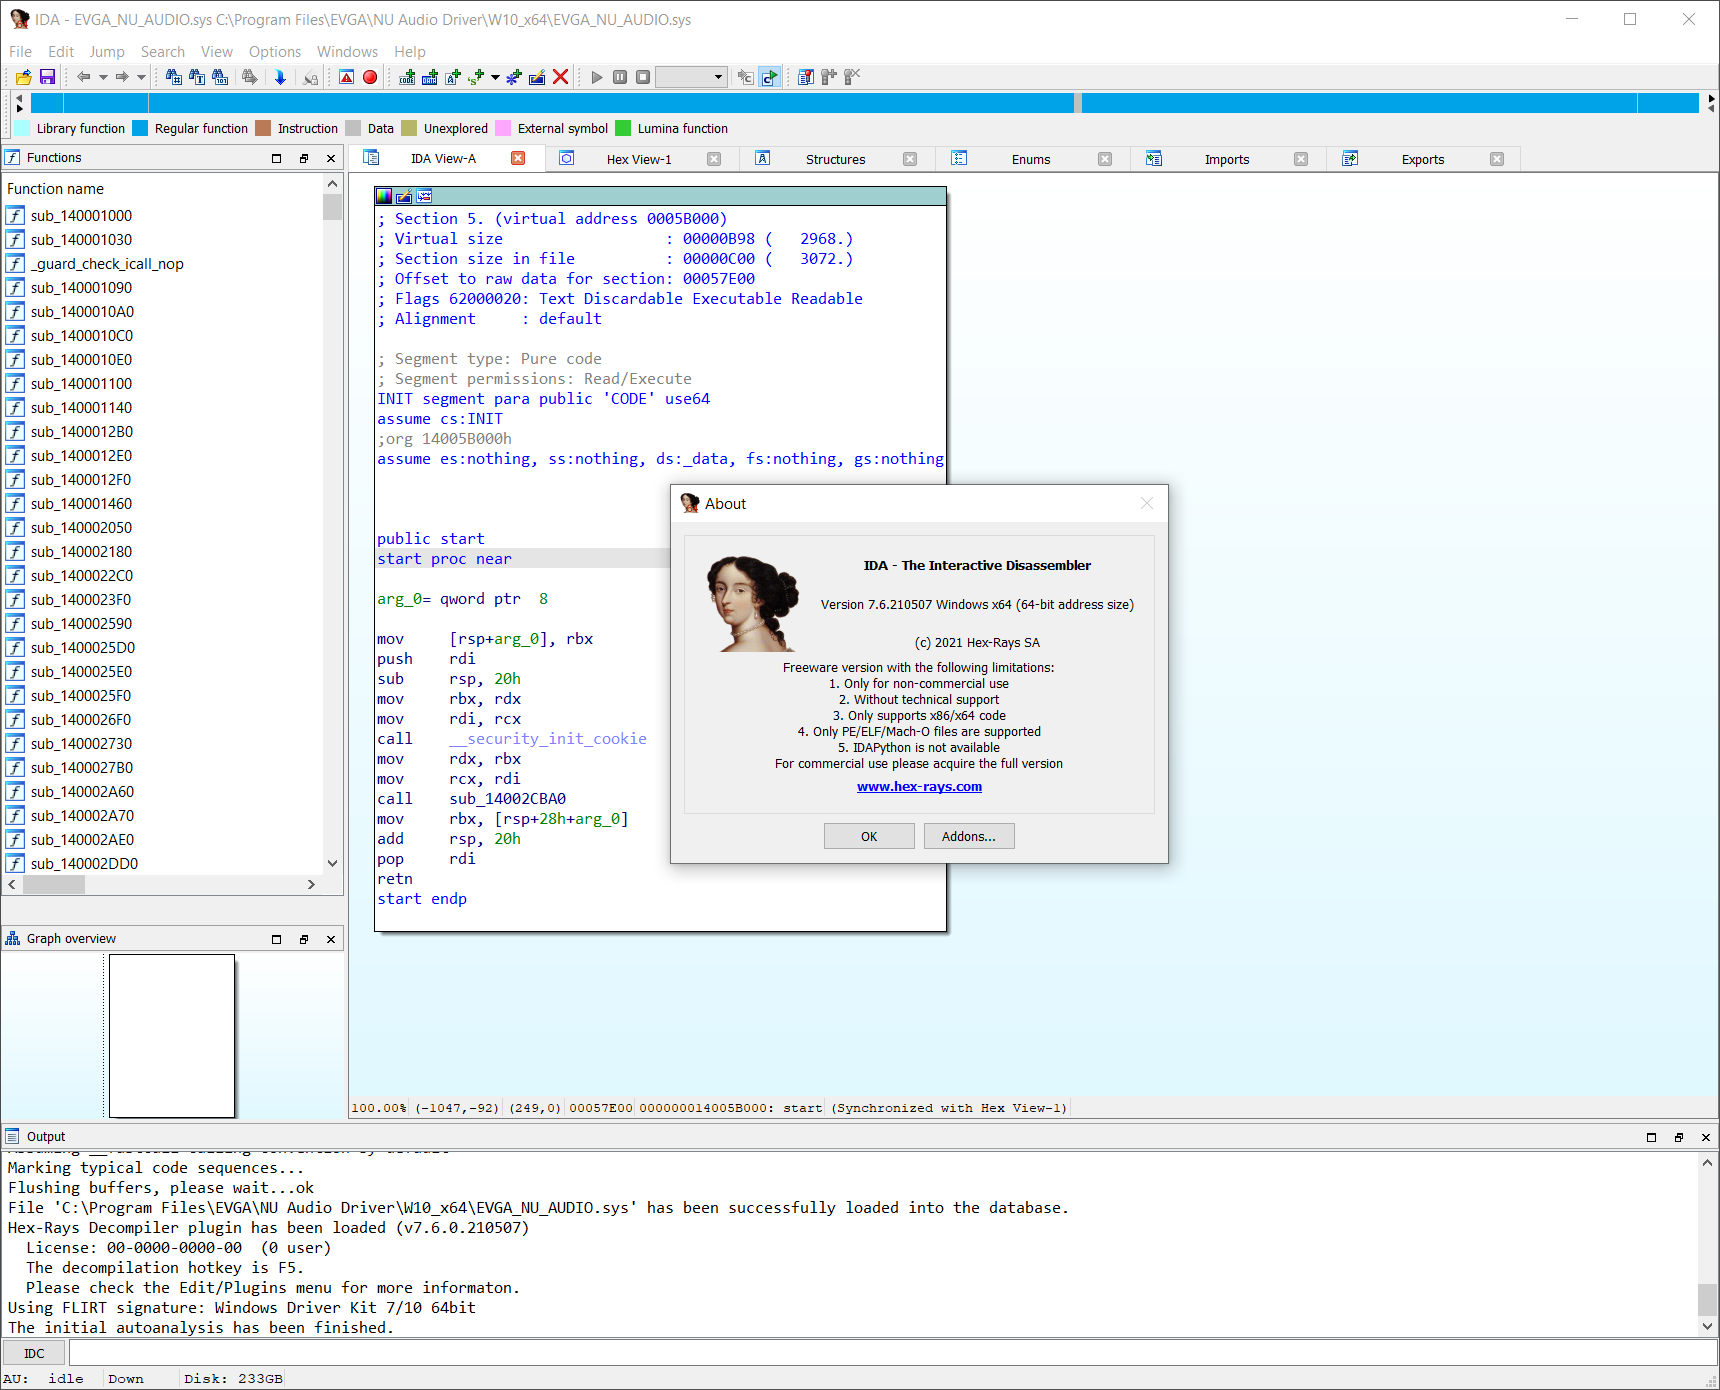Close the Functions panel

click(x=331, y=158)
